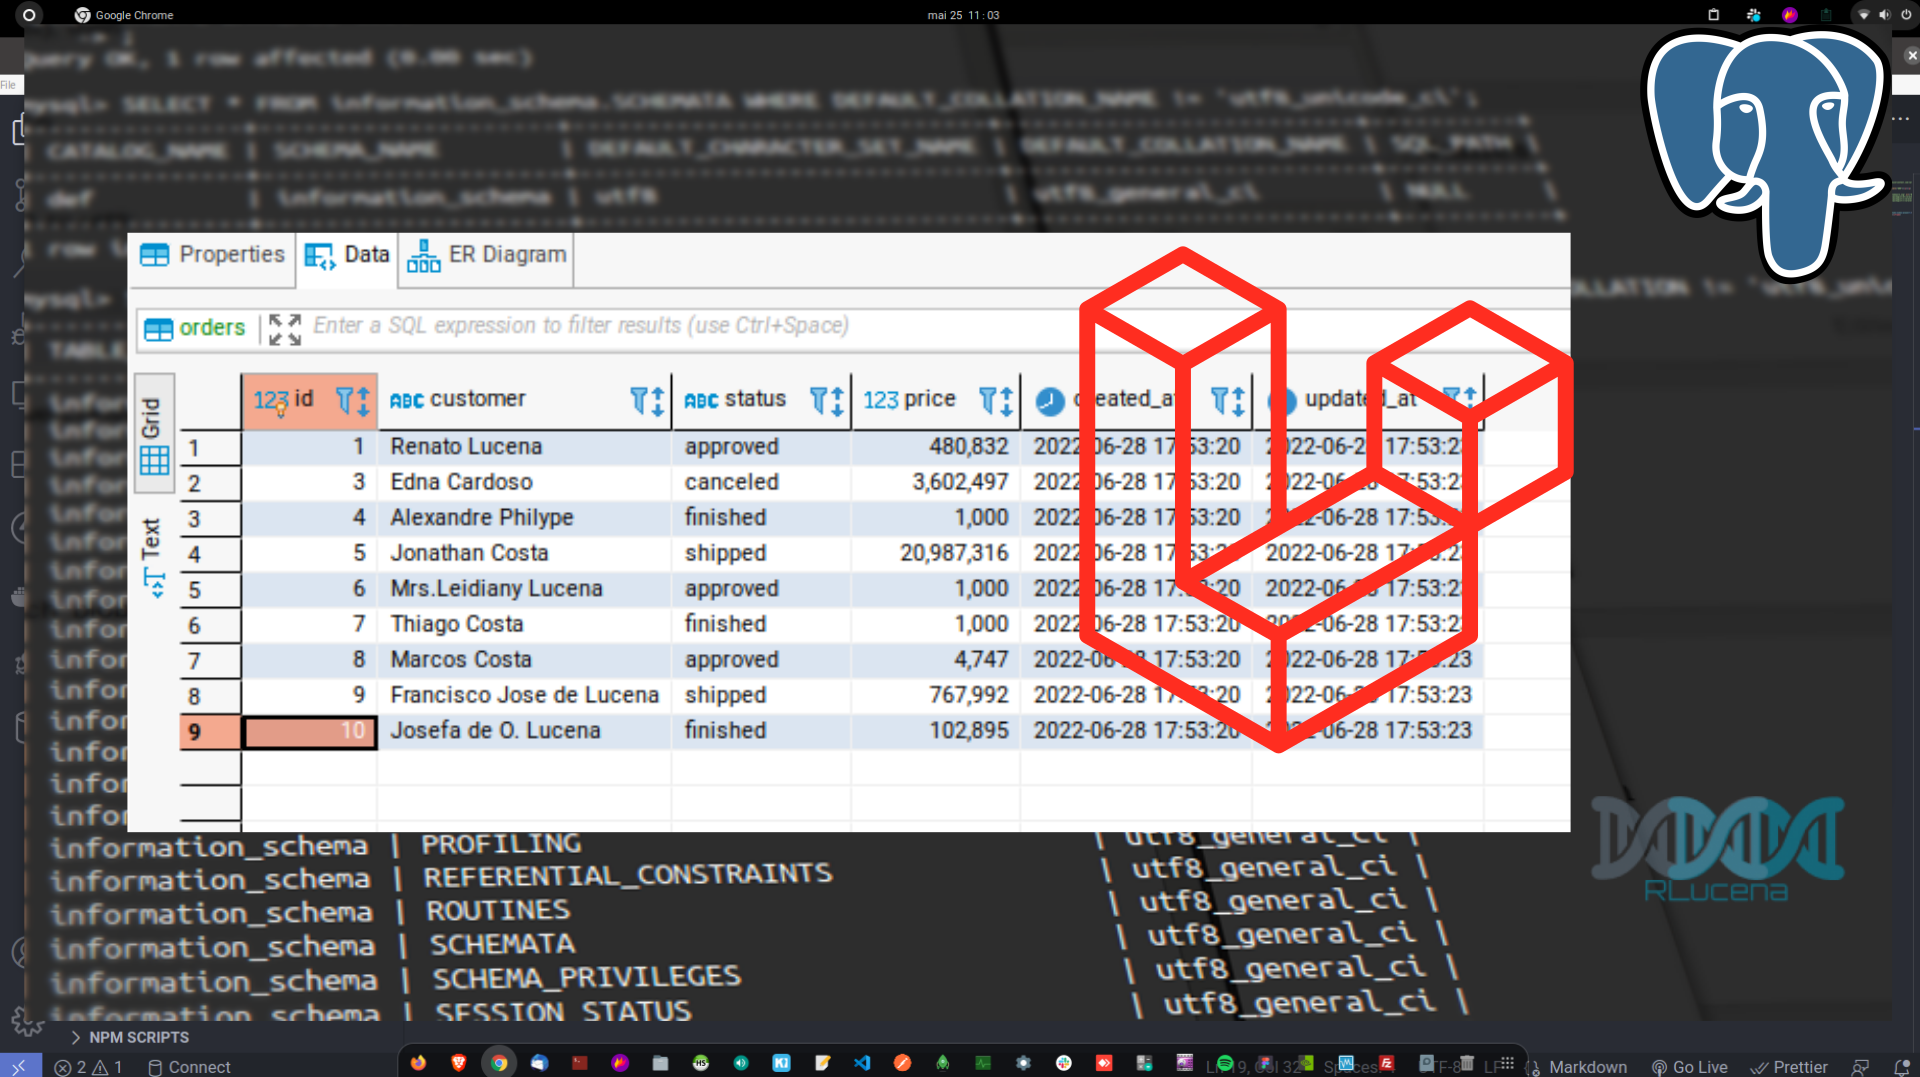Open FileZilla from the dock

click(x=1387, y=1063)
